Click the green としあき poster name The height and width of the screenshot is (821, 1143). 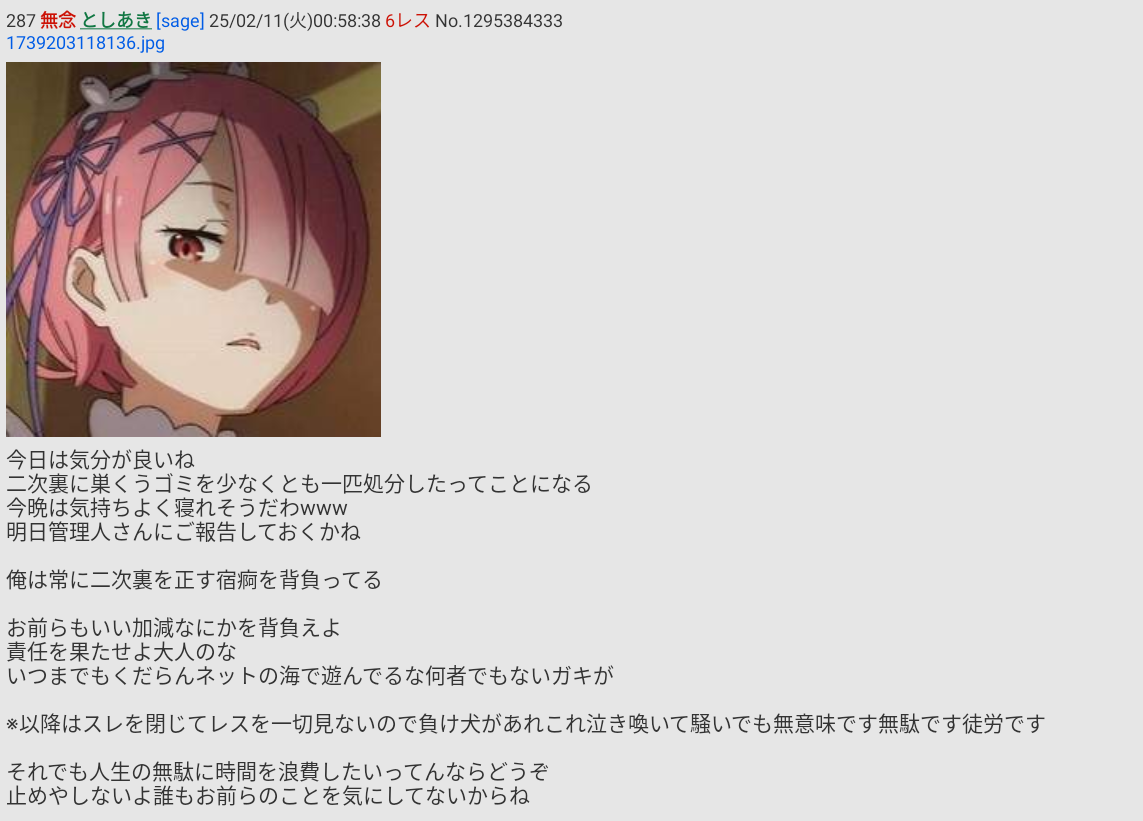pos(116,20)
